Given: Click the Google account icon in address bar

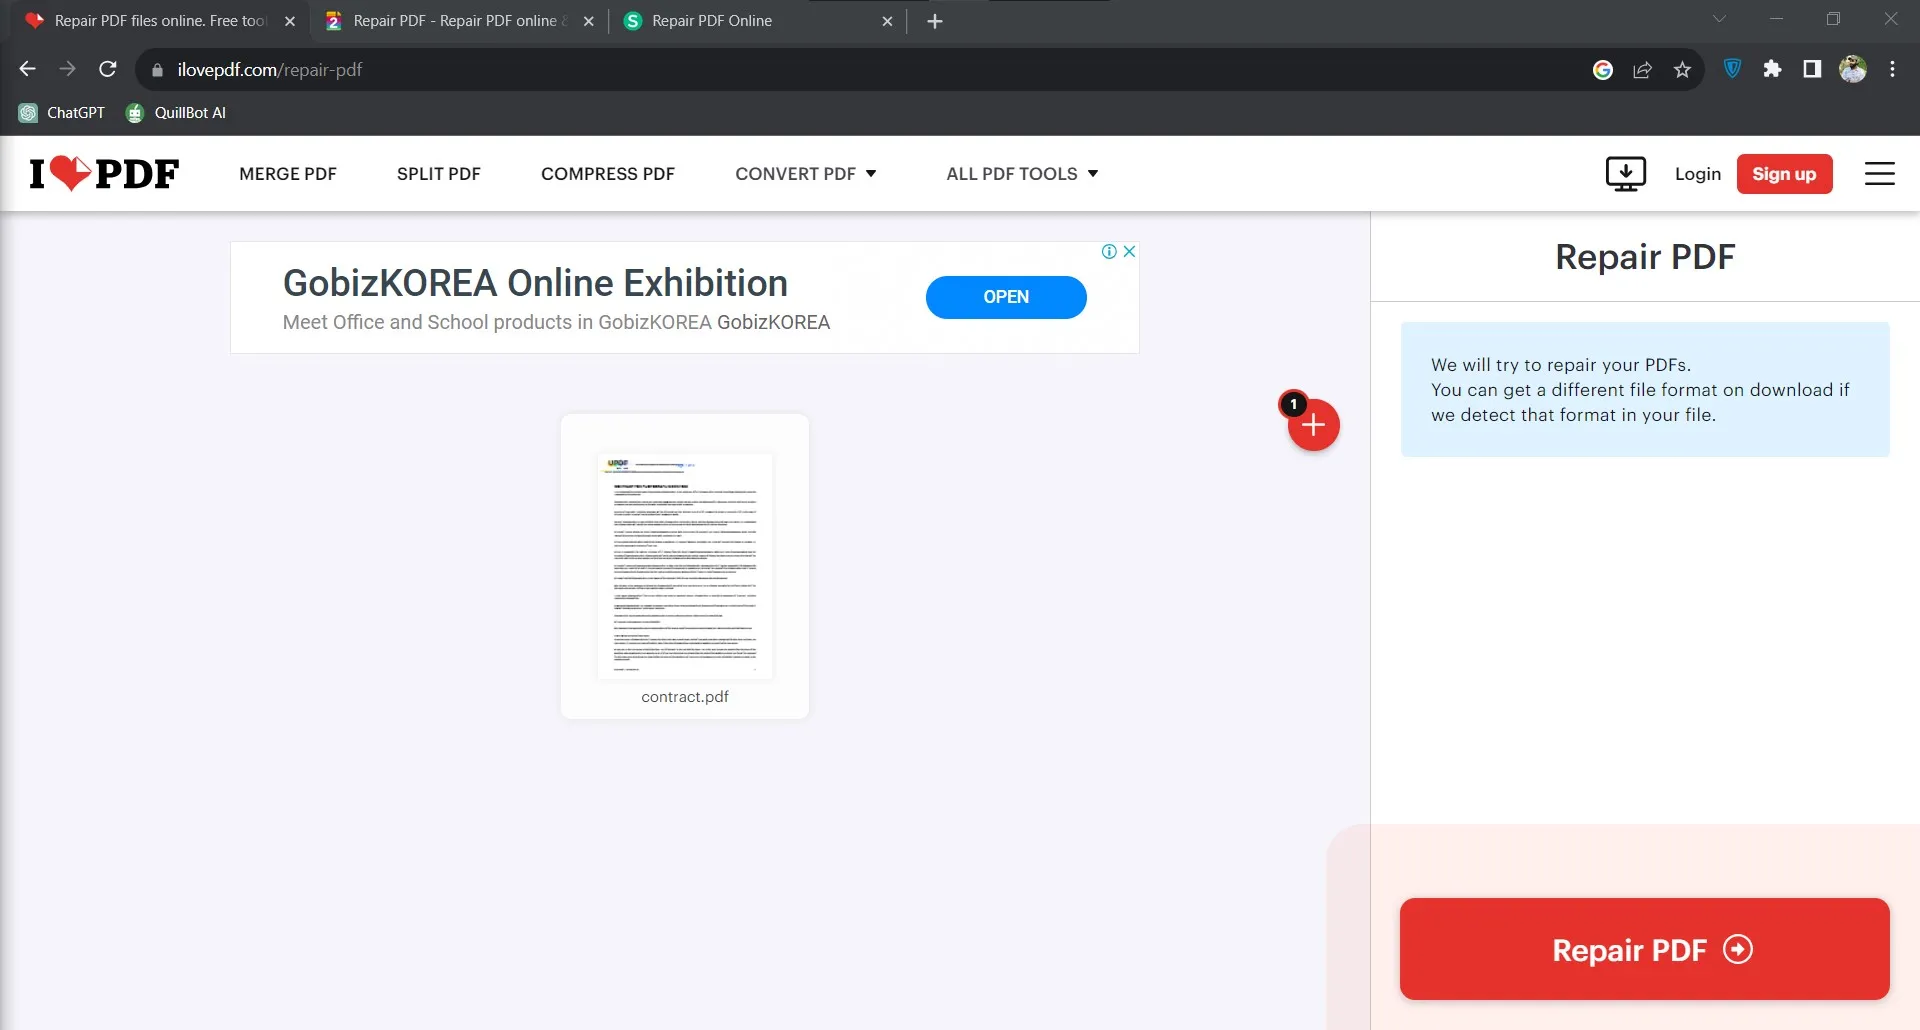Looking at the screenshot, I should tap(1603, 70).
